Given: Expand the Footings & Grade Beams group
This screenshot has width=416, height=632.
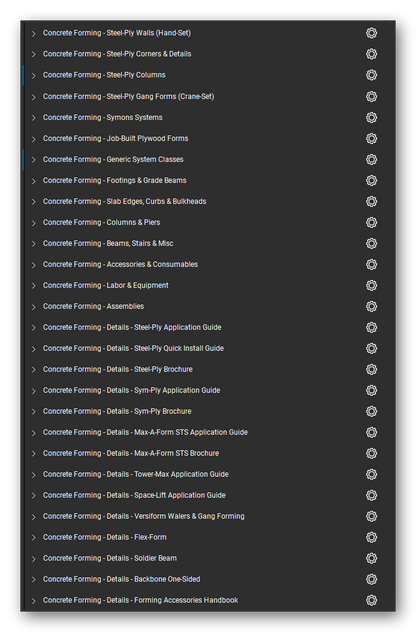Looking at the screenshot, I should 33,181.
